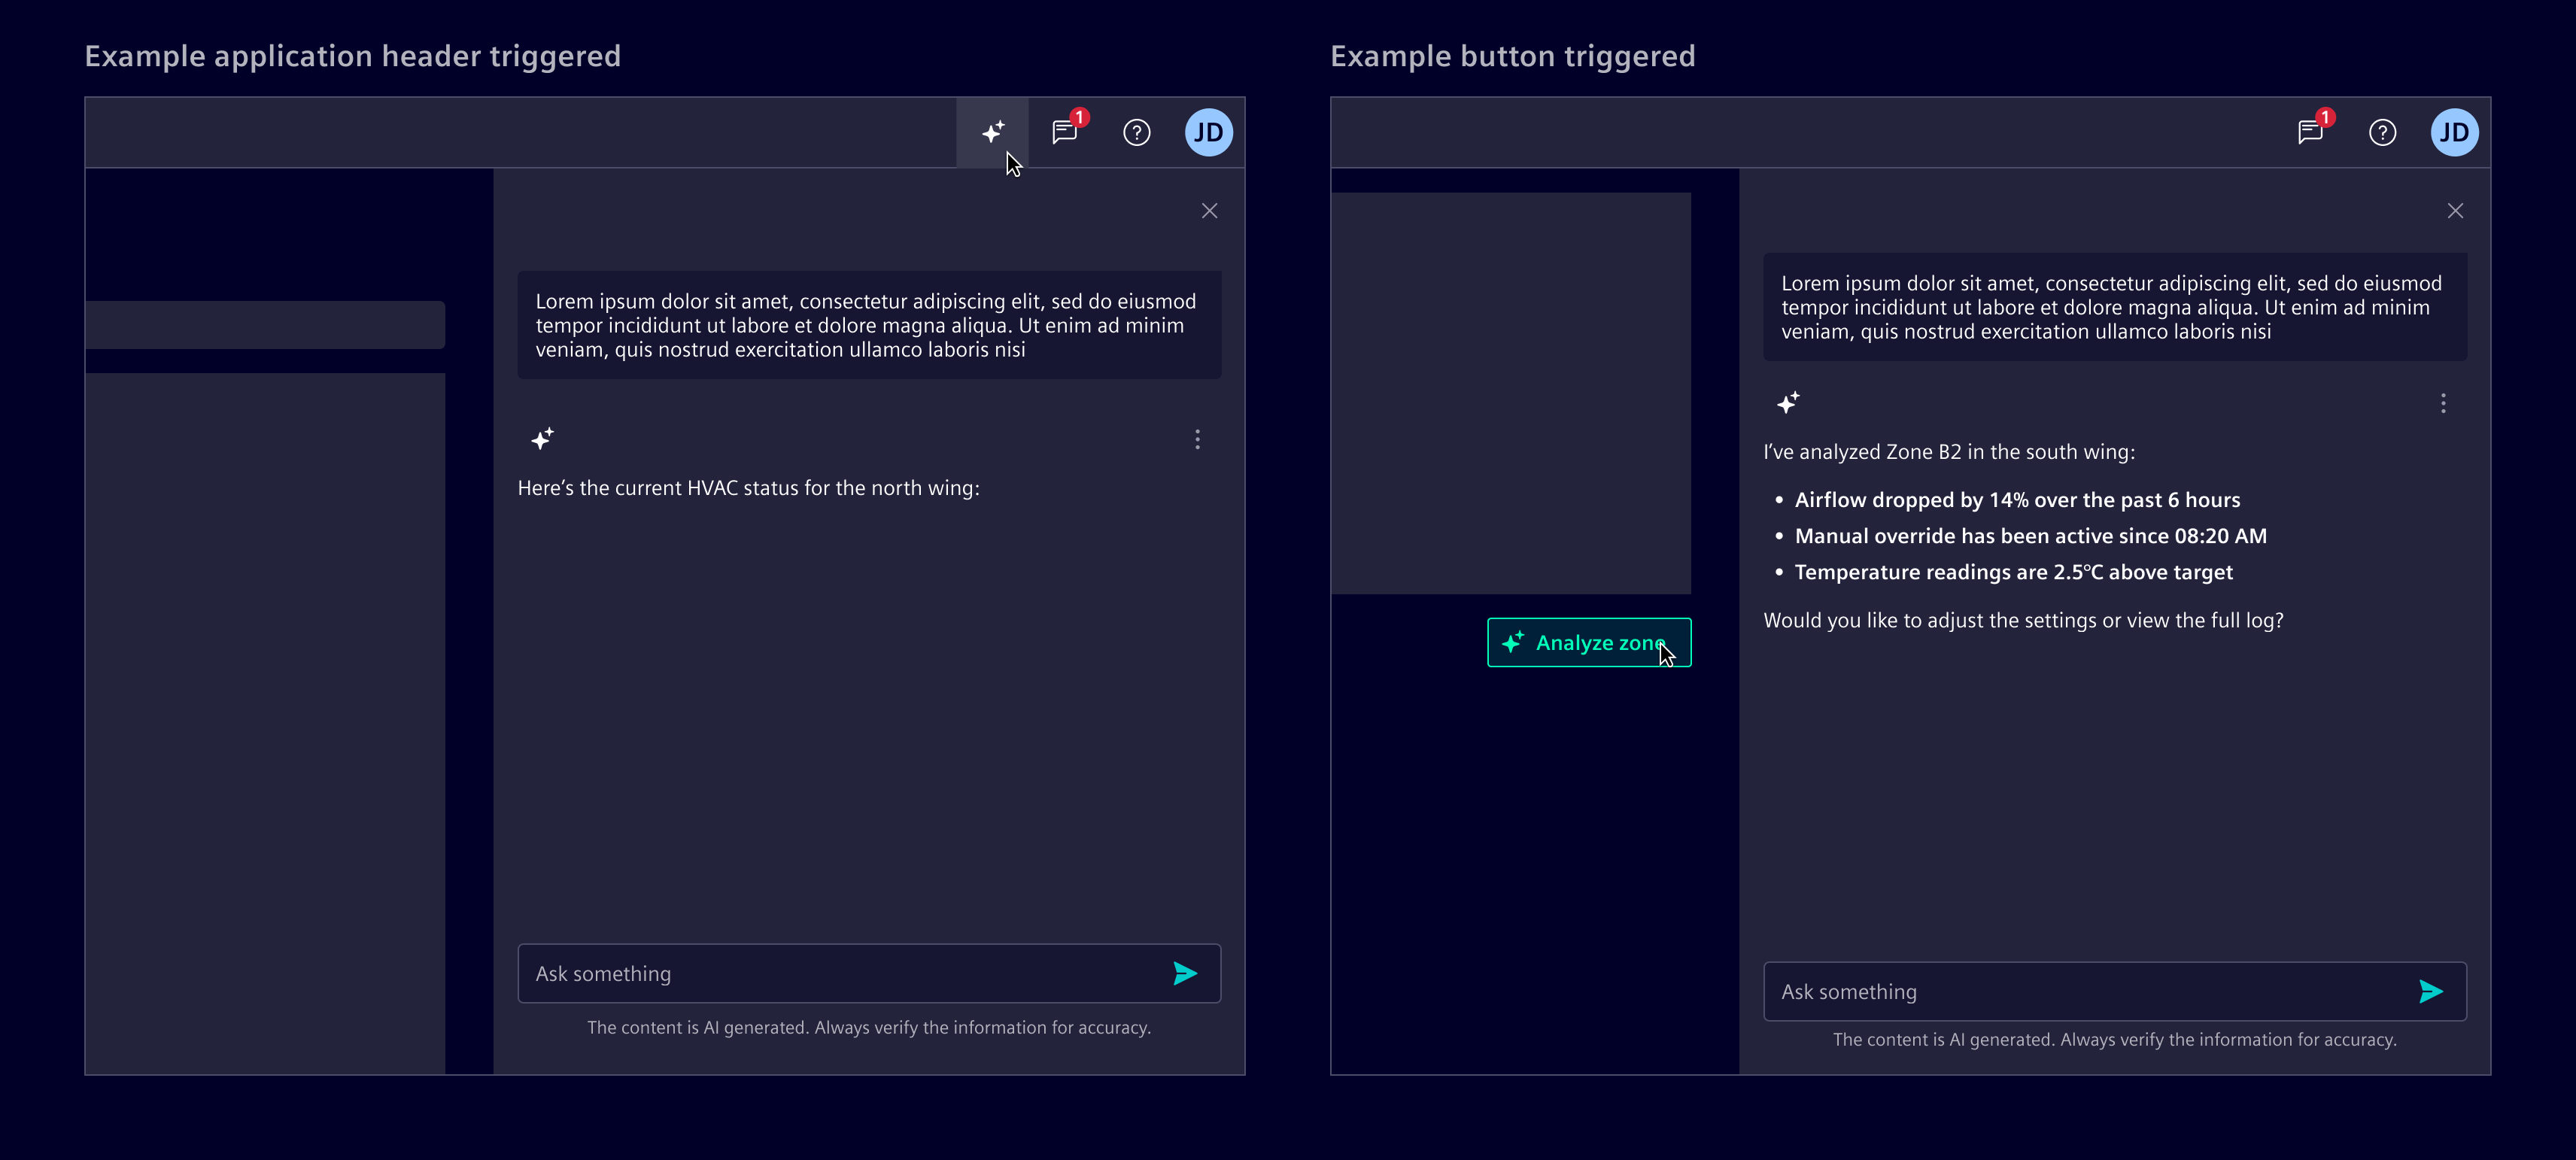Click the send arrow in the left chat input
This screenshot has height=1160, width=2576.
[1185, 973]
